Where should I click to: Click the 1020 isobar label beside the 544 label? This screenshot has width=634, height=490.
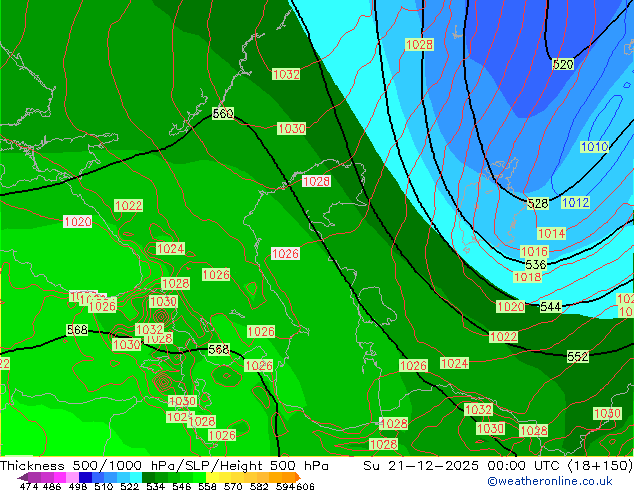click(511, 306)
